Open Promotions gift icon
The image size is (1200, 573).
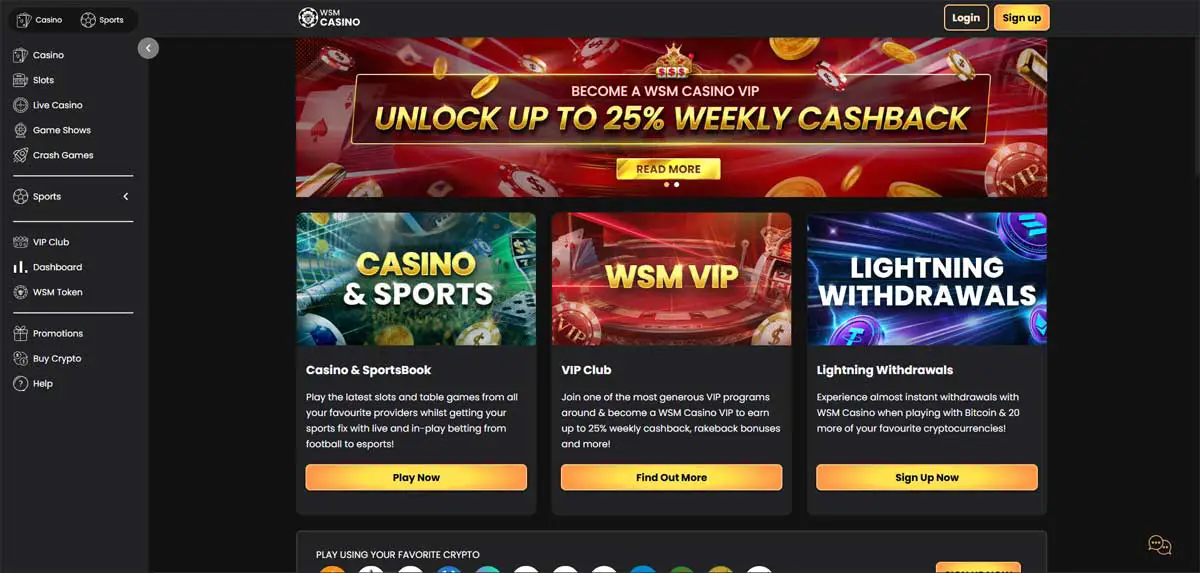[x=20, y=333]
